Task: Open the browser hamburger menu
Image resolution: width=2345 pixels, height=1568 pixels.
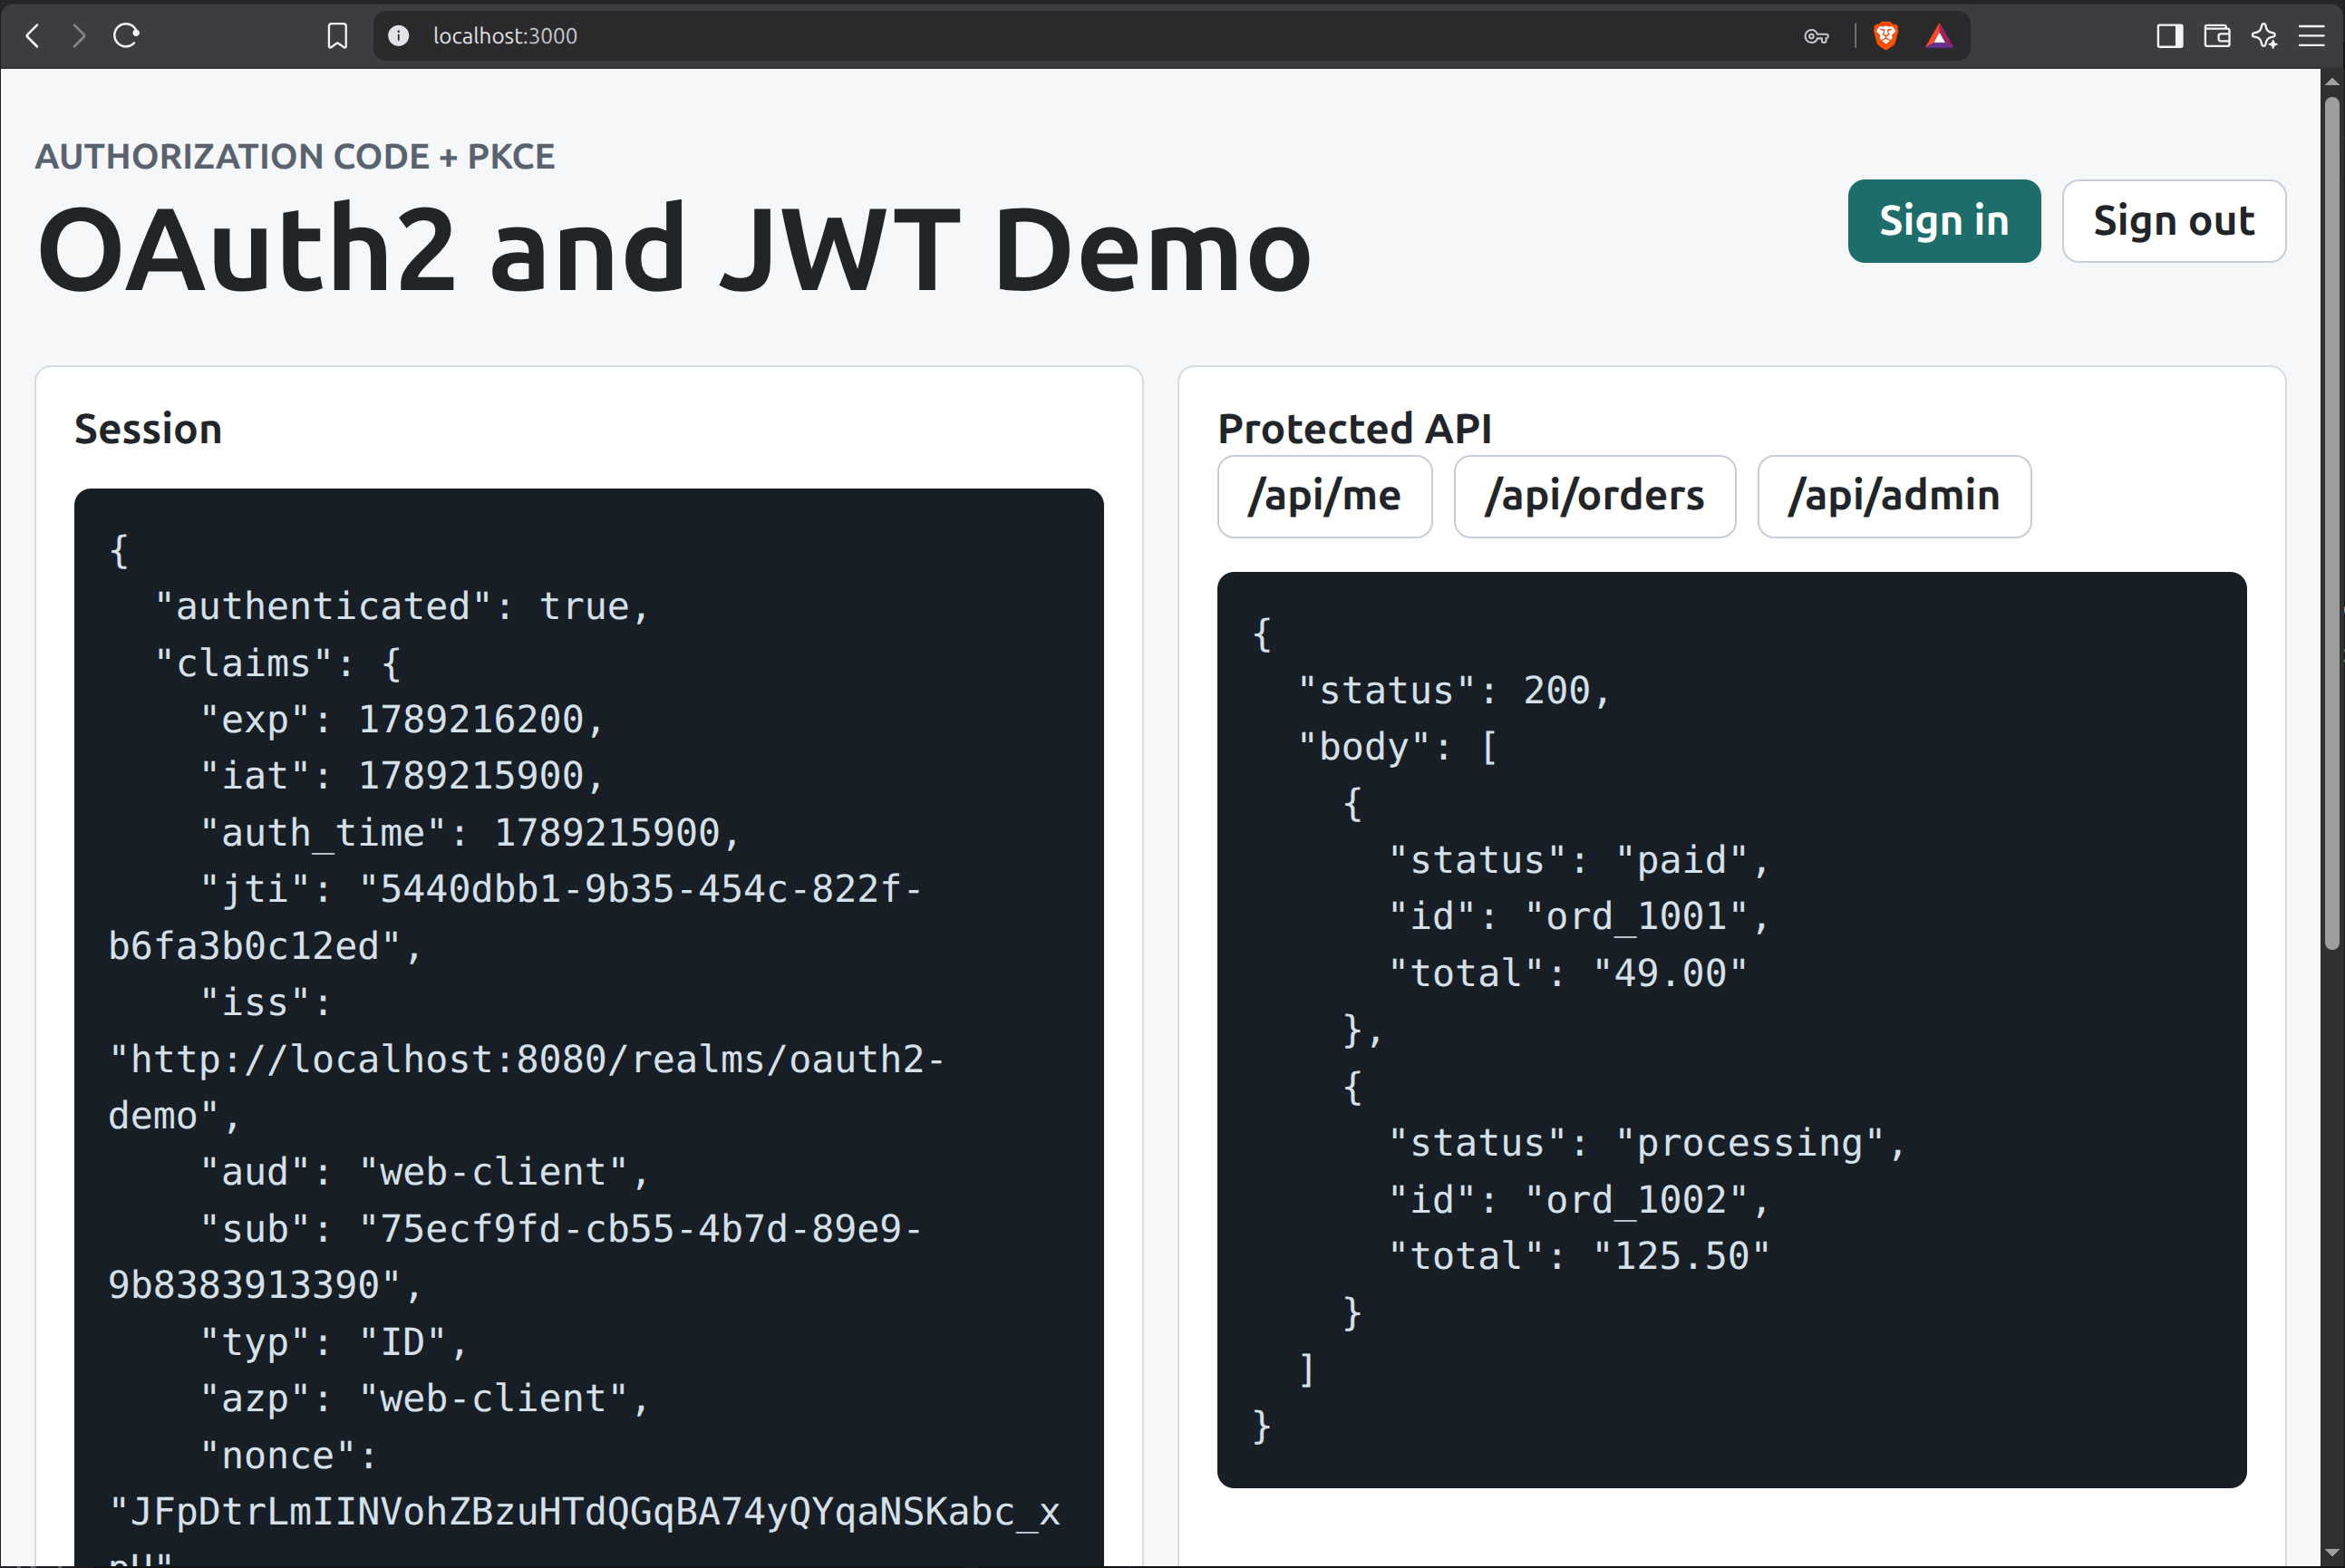Action: [x=2311, y=37]
